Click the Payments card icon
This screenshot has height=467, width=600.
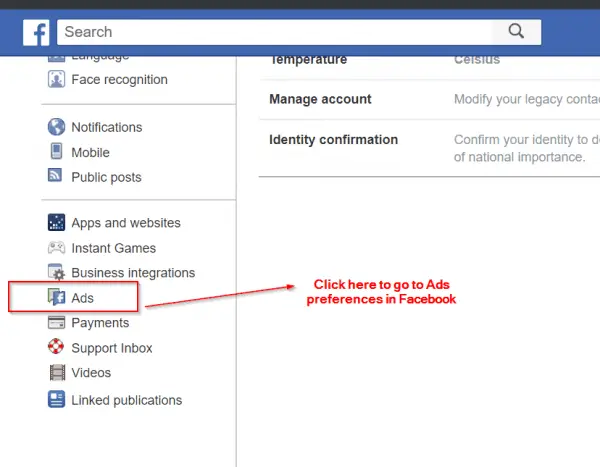pos(56,323)
